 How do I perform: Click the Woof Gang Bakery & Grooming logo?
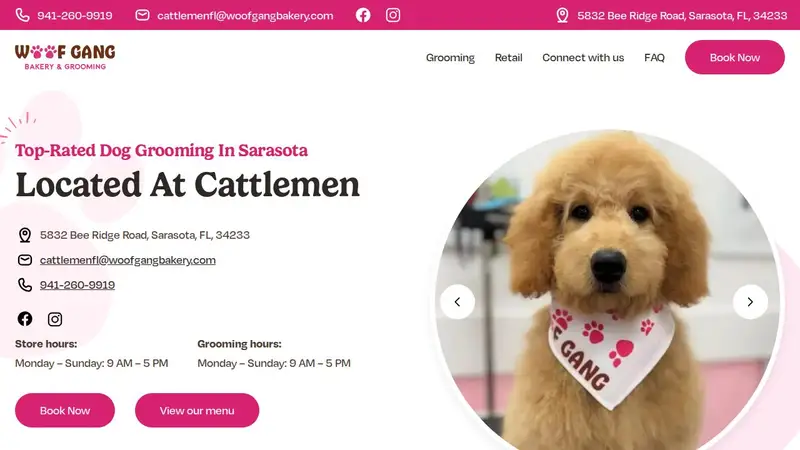click(x=65, y=57)
